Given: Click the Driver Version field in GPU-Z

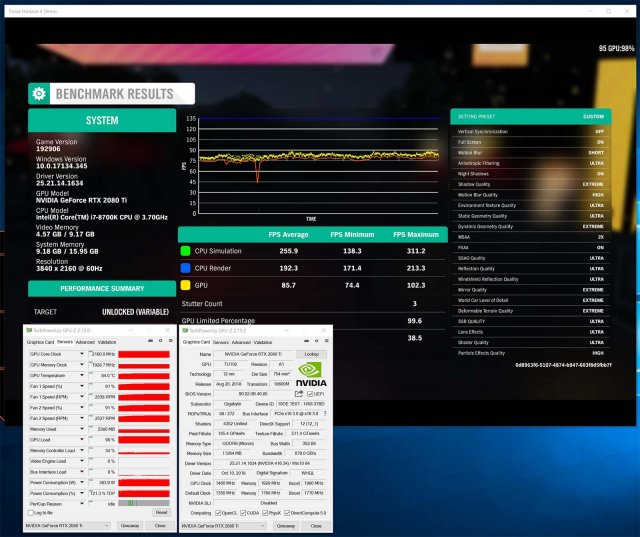Looking at the screenshot, I should pos(270,463).
